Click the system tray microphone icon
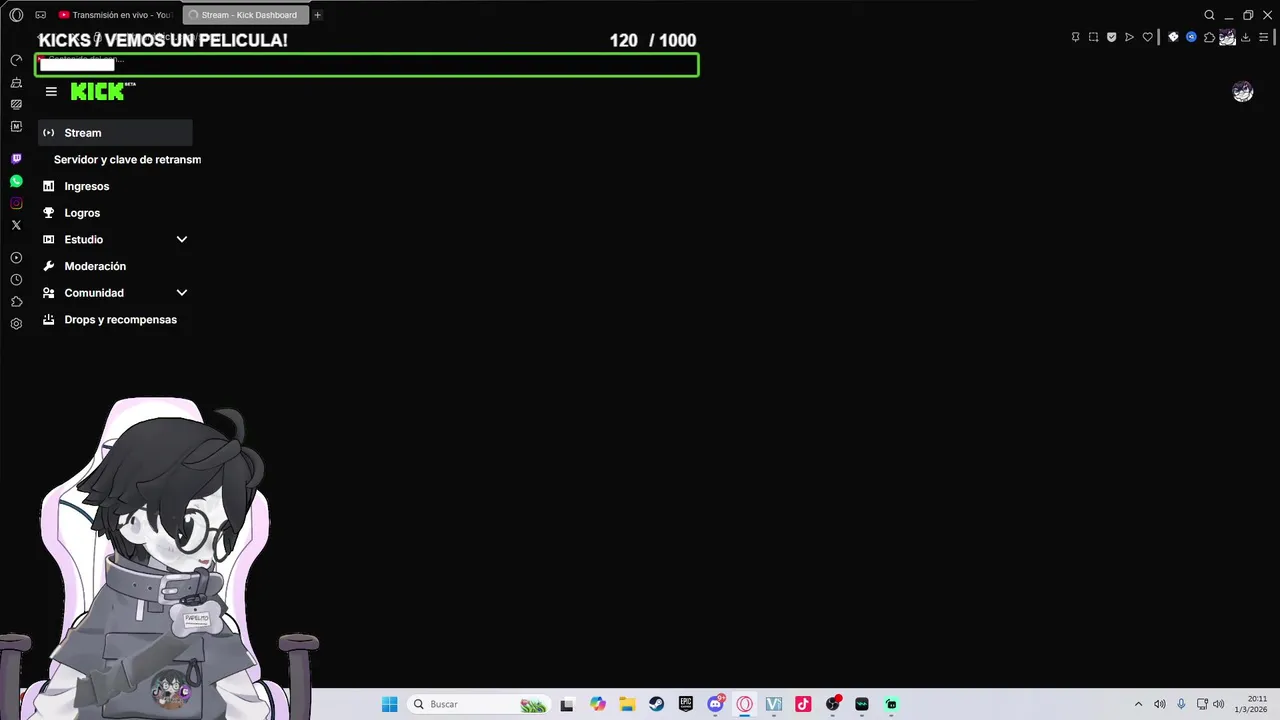The width and height of the screenshot is (1280, 720). pyautogui.click(x=1181, y=704)
